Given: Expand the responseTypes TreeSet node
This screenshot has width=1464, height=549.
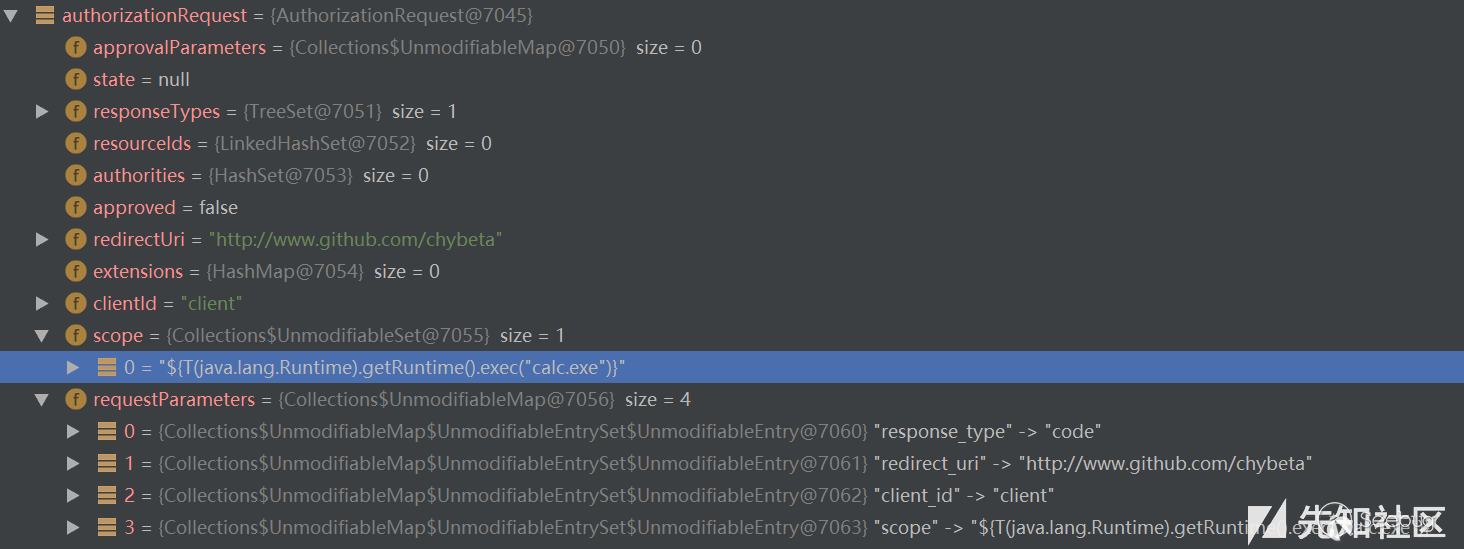Looking at the screenshot, I should pos(42,111).
